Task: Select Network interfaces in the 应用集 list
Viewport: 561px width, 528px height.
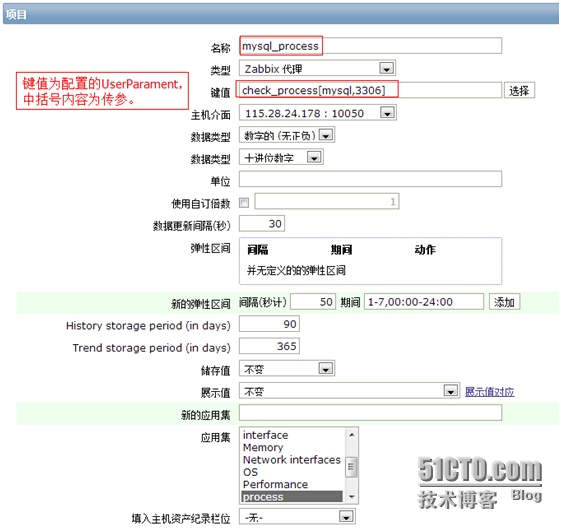Action: pos(292,460)
